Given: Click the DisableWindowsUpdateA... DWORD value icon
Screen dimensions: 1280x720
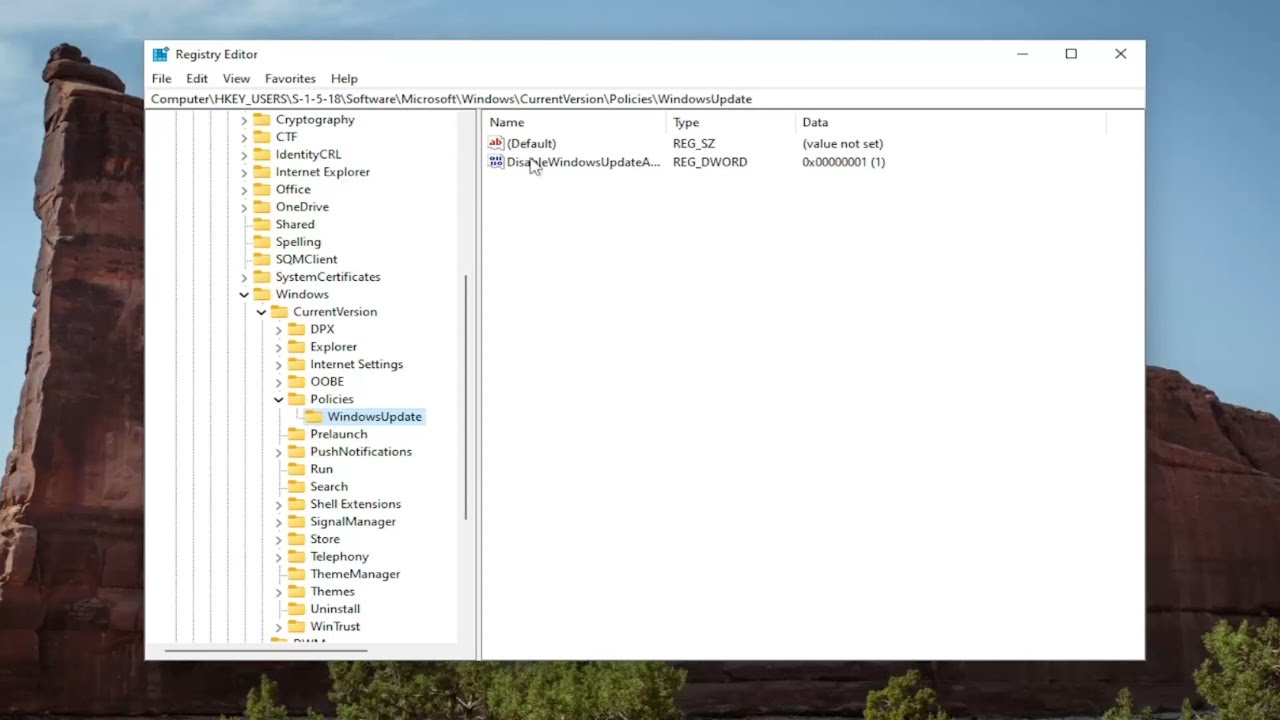Looking at the screenshot, I should pos(496,162).
